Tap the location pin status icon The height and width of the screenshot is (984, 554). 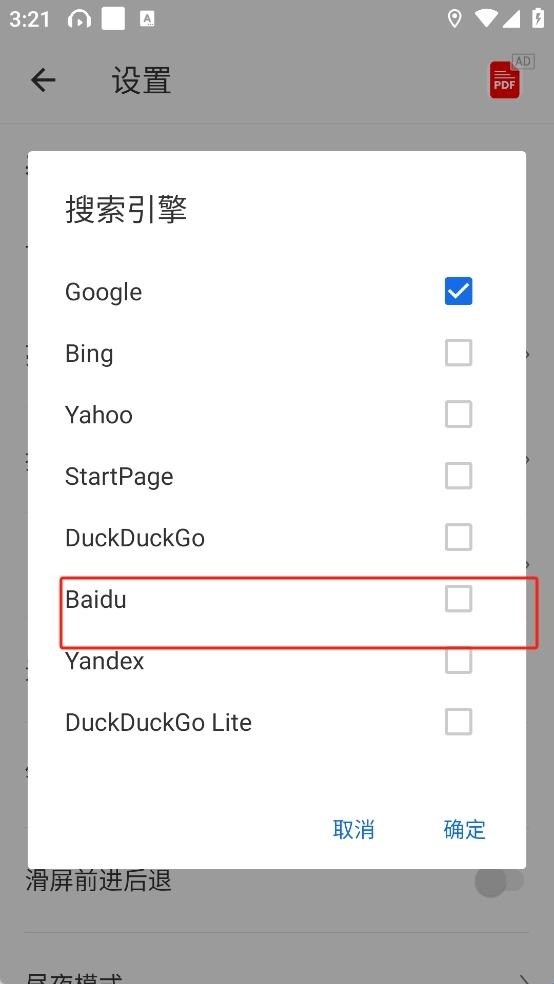pos(454,19)
